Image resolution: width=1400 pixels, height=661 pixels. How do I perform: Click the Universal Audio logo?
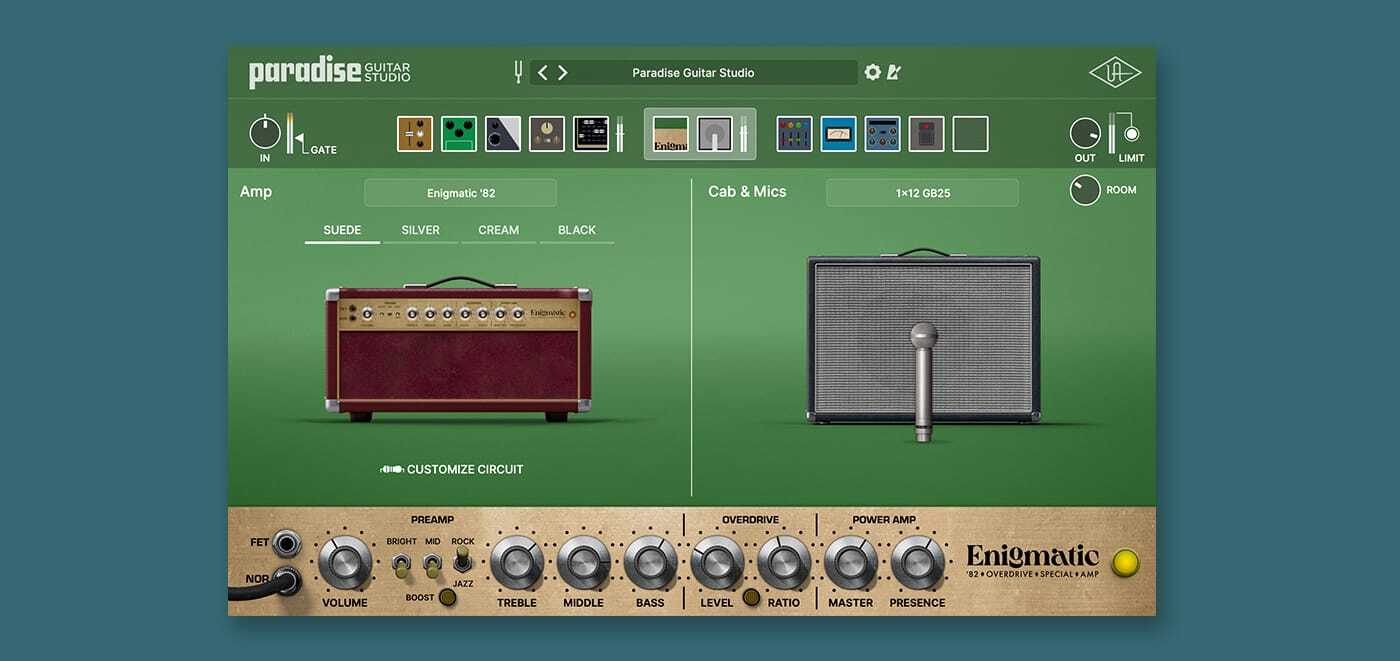pos(1114,73)
